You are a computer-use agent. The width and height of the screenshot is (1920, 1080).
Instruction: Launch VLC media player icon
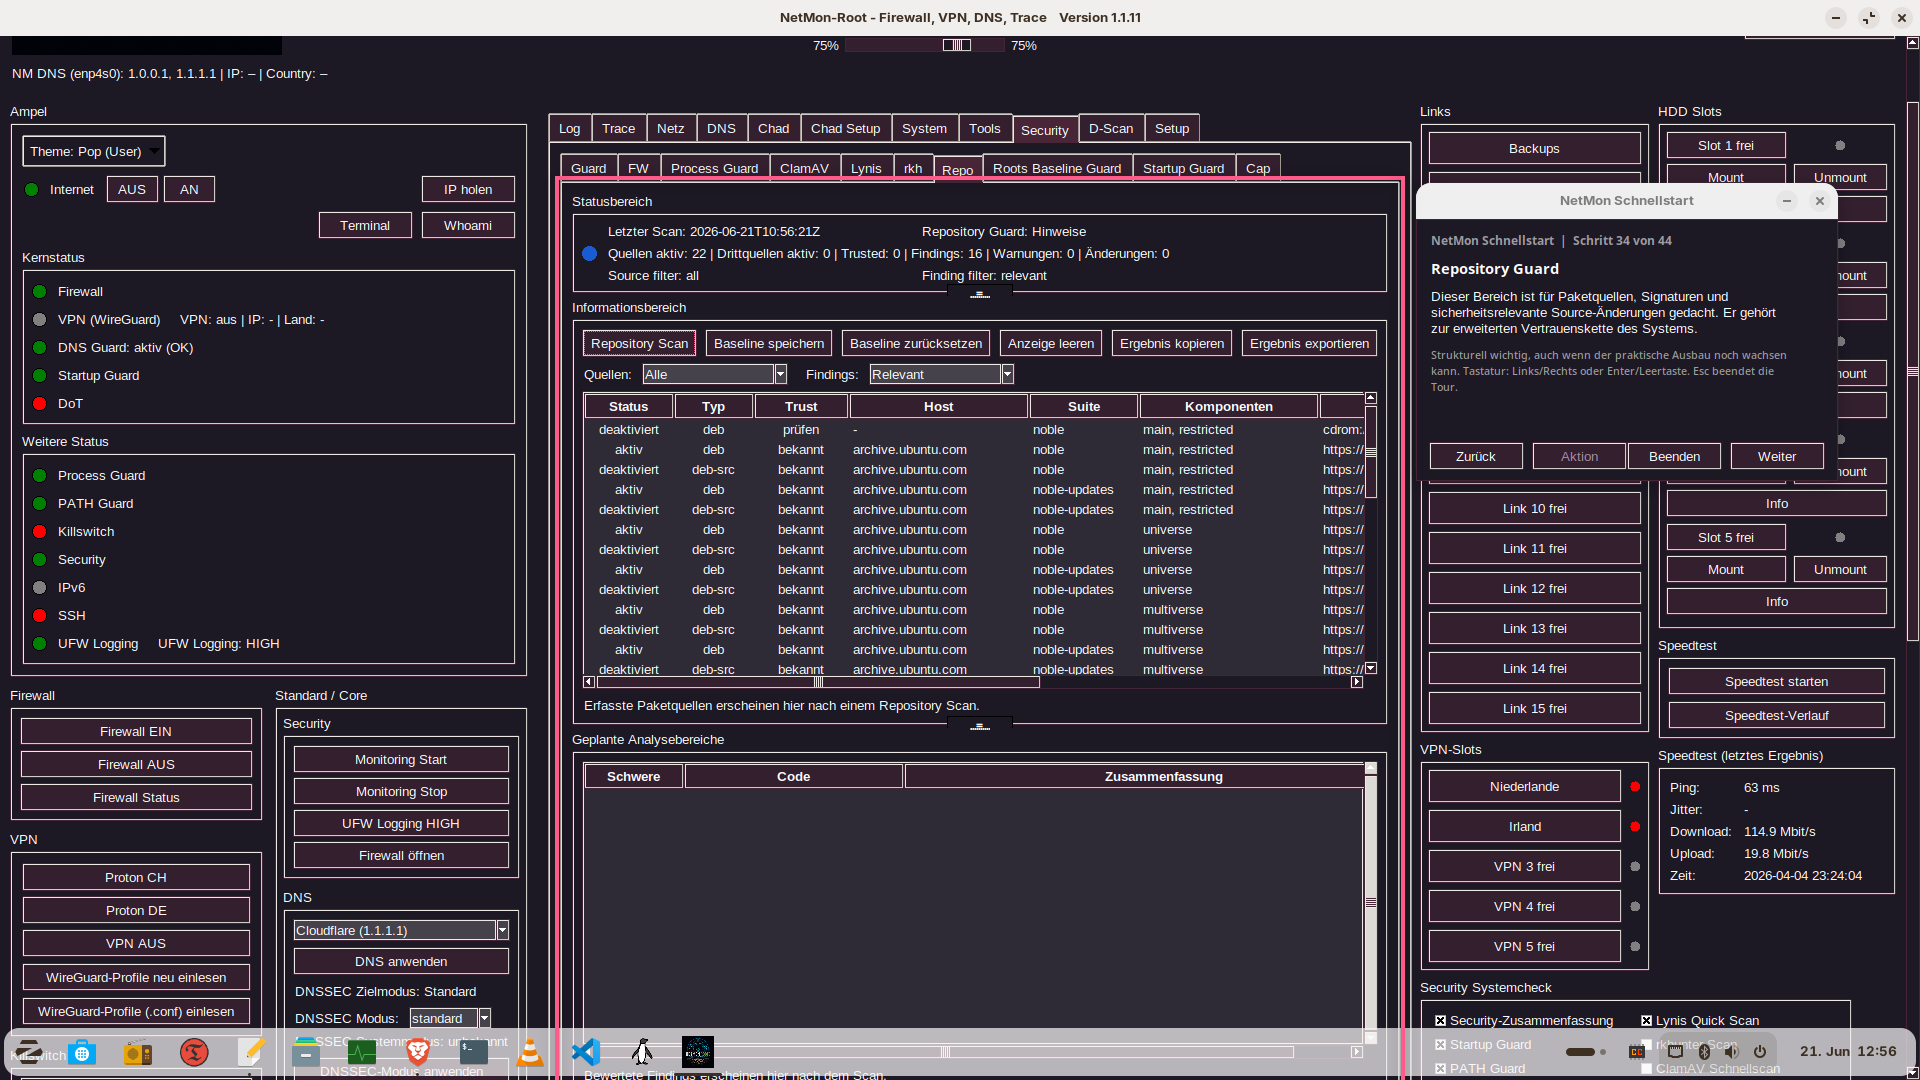pyautogui.click(x=530, y=1052)
